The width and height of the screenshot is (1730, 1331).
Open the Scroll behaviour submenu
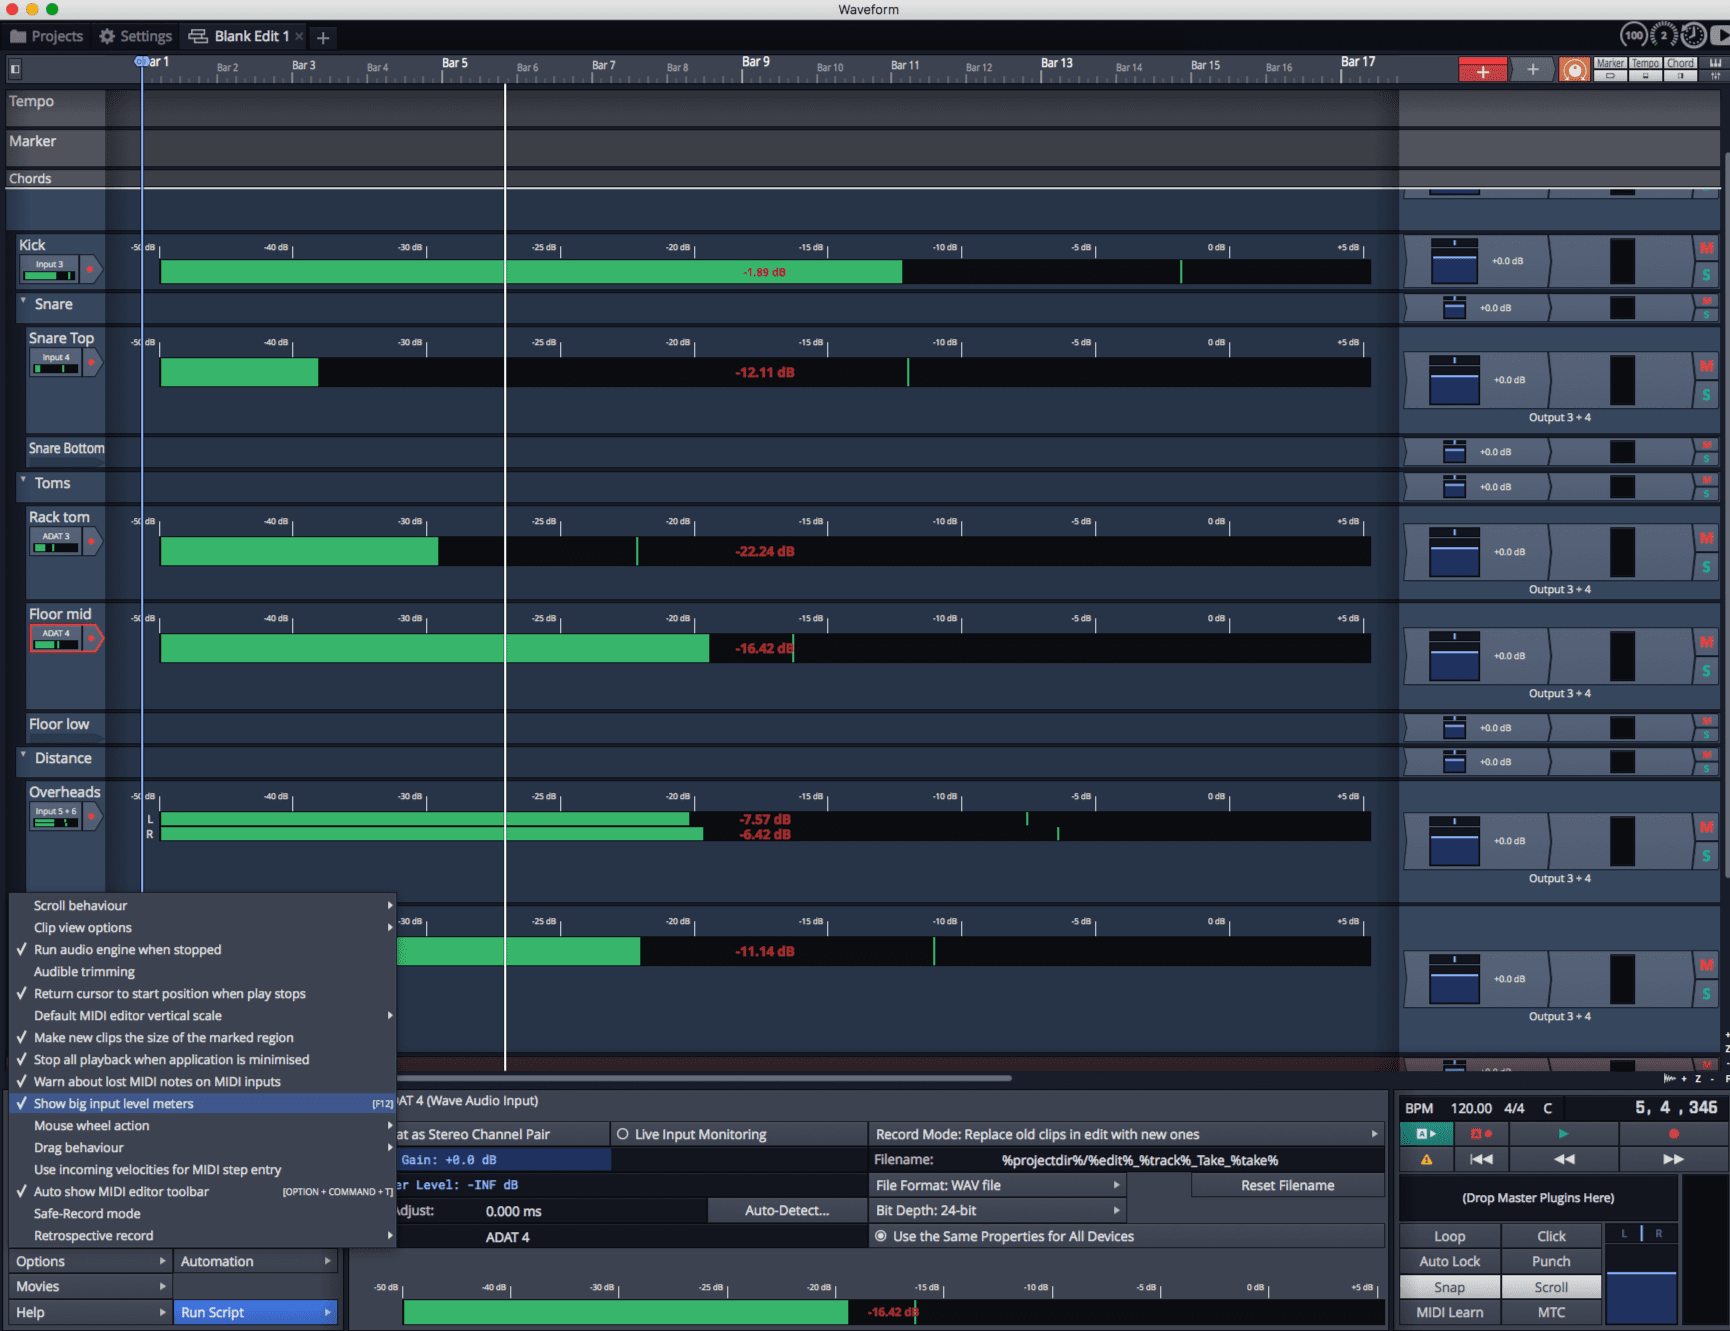click(81, 905)
